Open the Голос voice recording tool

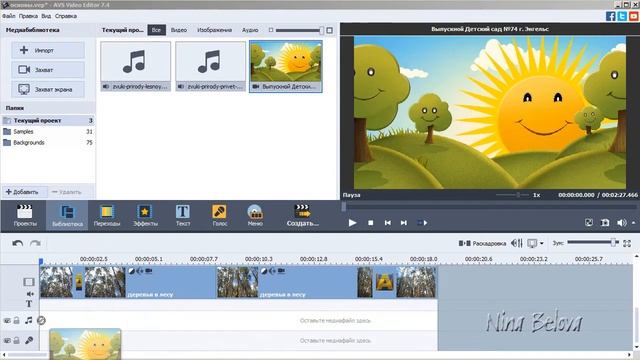220,216
